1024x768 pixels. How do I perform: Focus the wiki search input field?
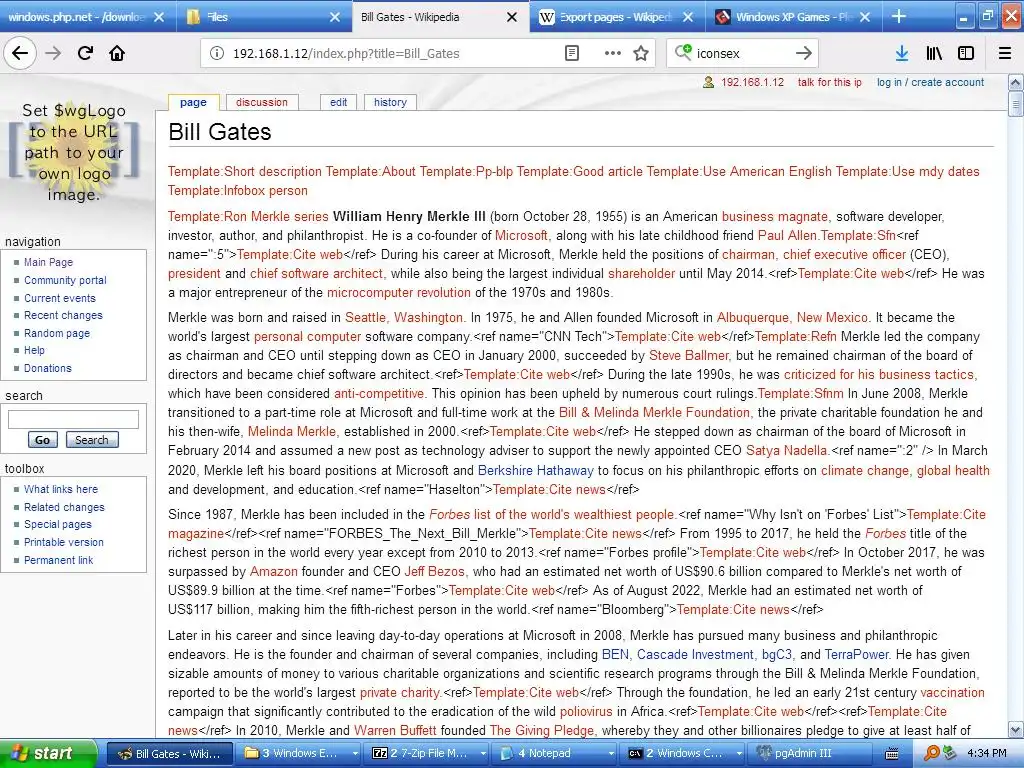(x=73, y=419)
